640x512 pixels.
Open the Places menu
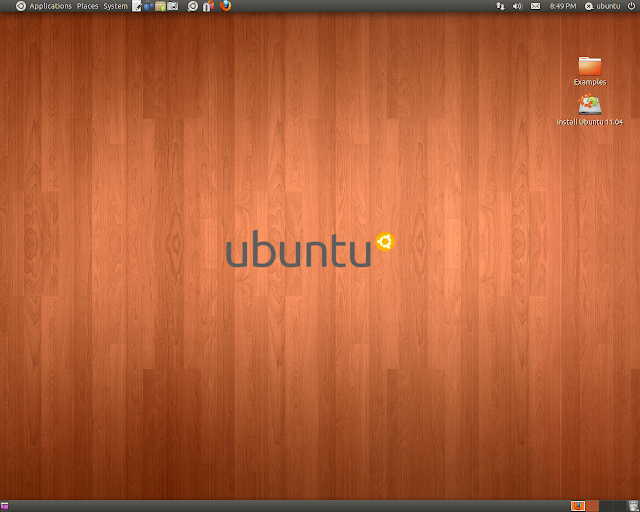87,6
